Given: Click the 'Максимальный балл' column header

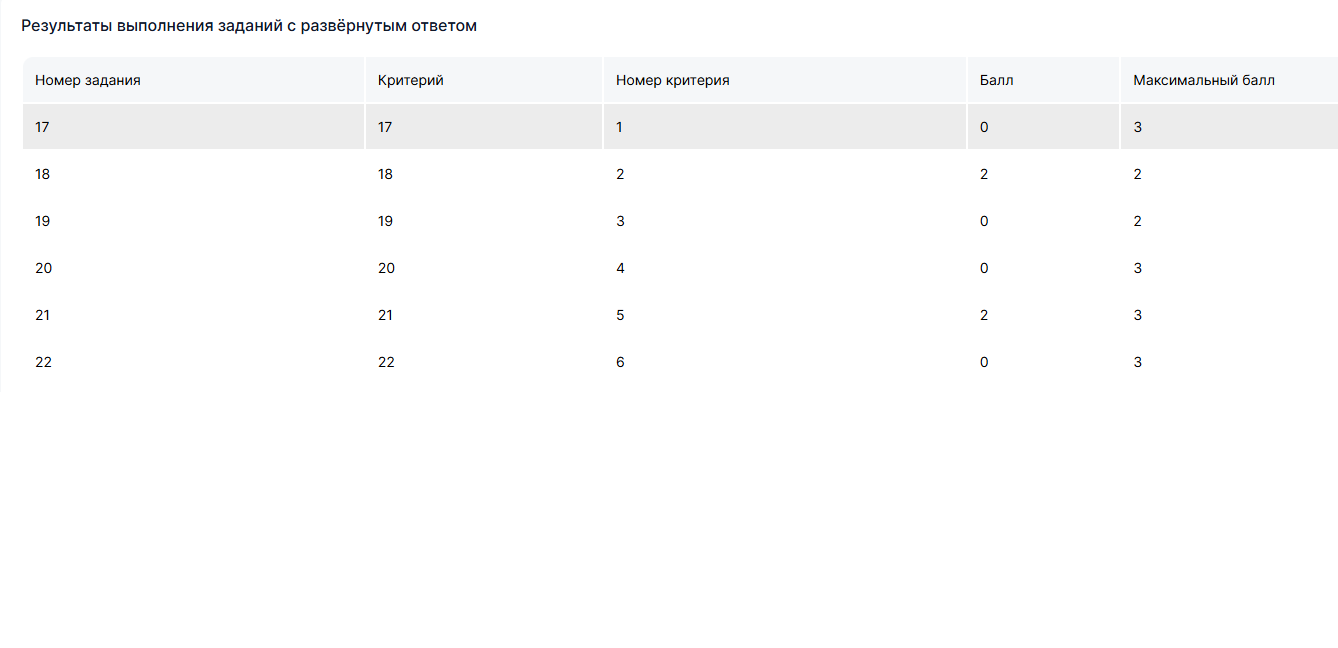Looking at the screenshot, I should pyautogui.click(x=1229, y=80).
